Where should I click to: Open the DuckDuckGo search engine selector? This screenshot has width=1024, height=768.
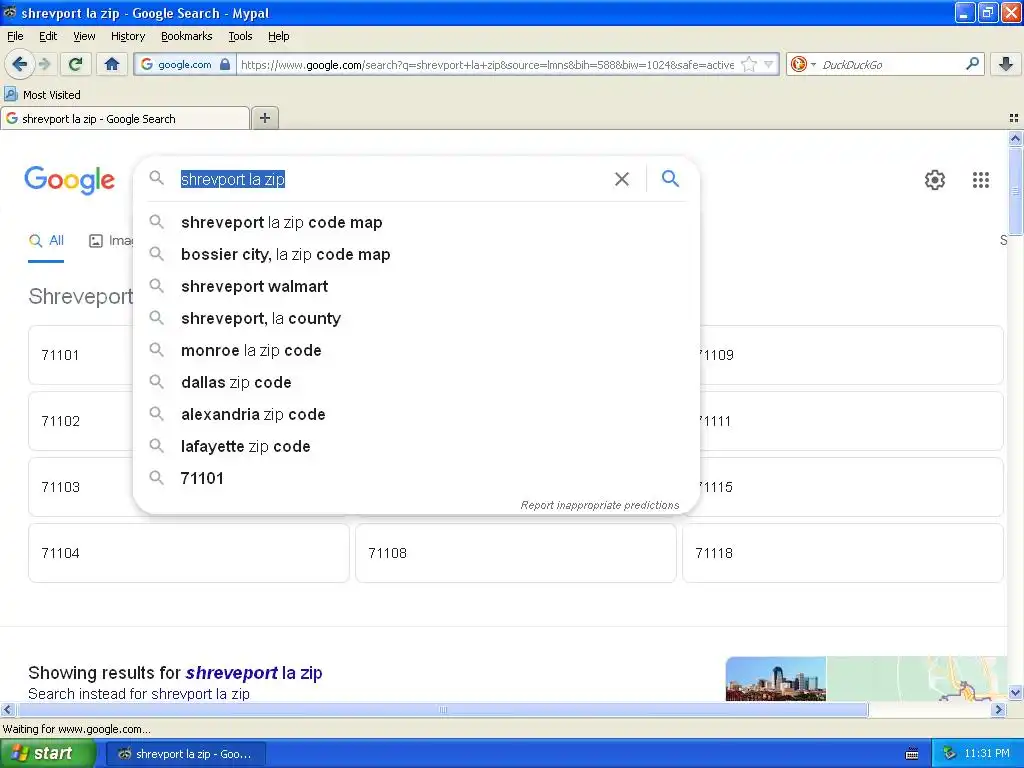pos(803,64)
